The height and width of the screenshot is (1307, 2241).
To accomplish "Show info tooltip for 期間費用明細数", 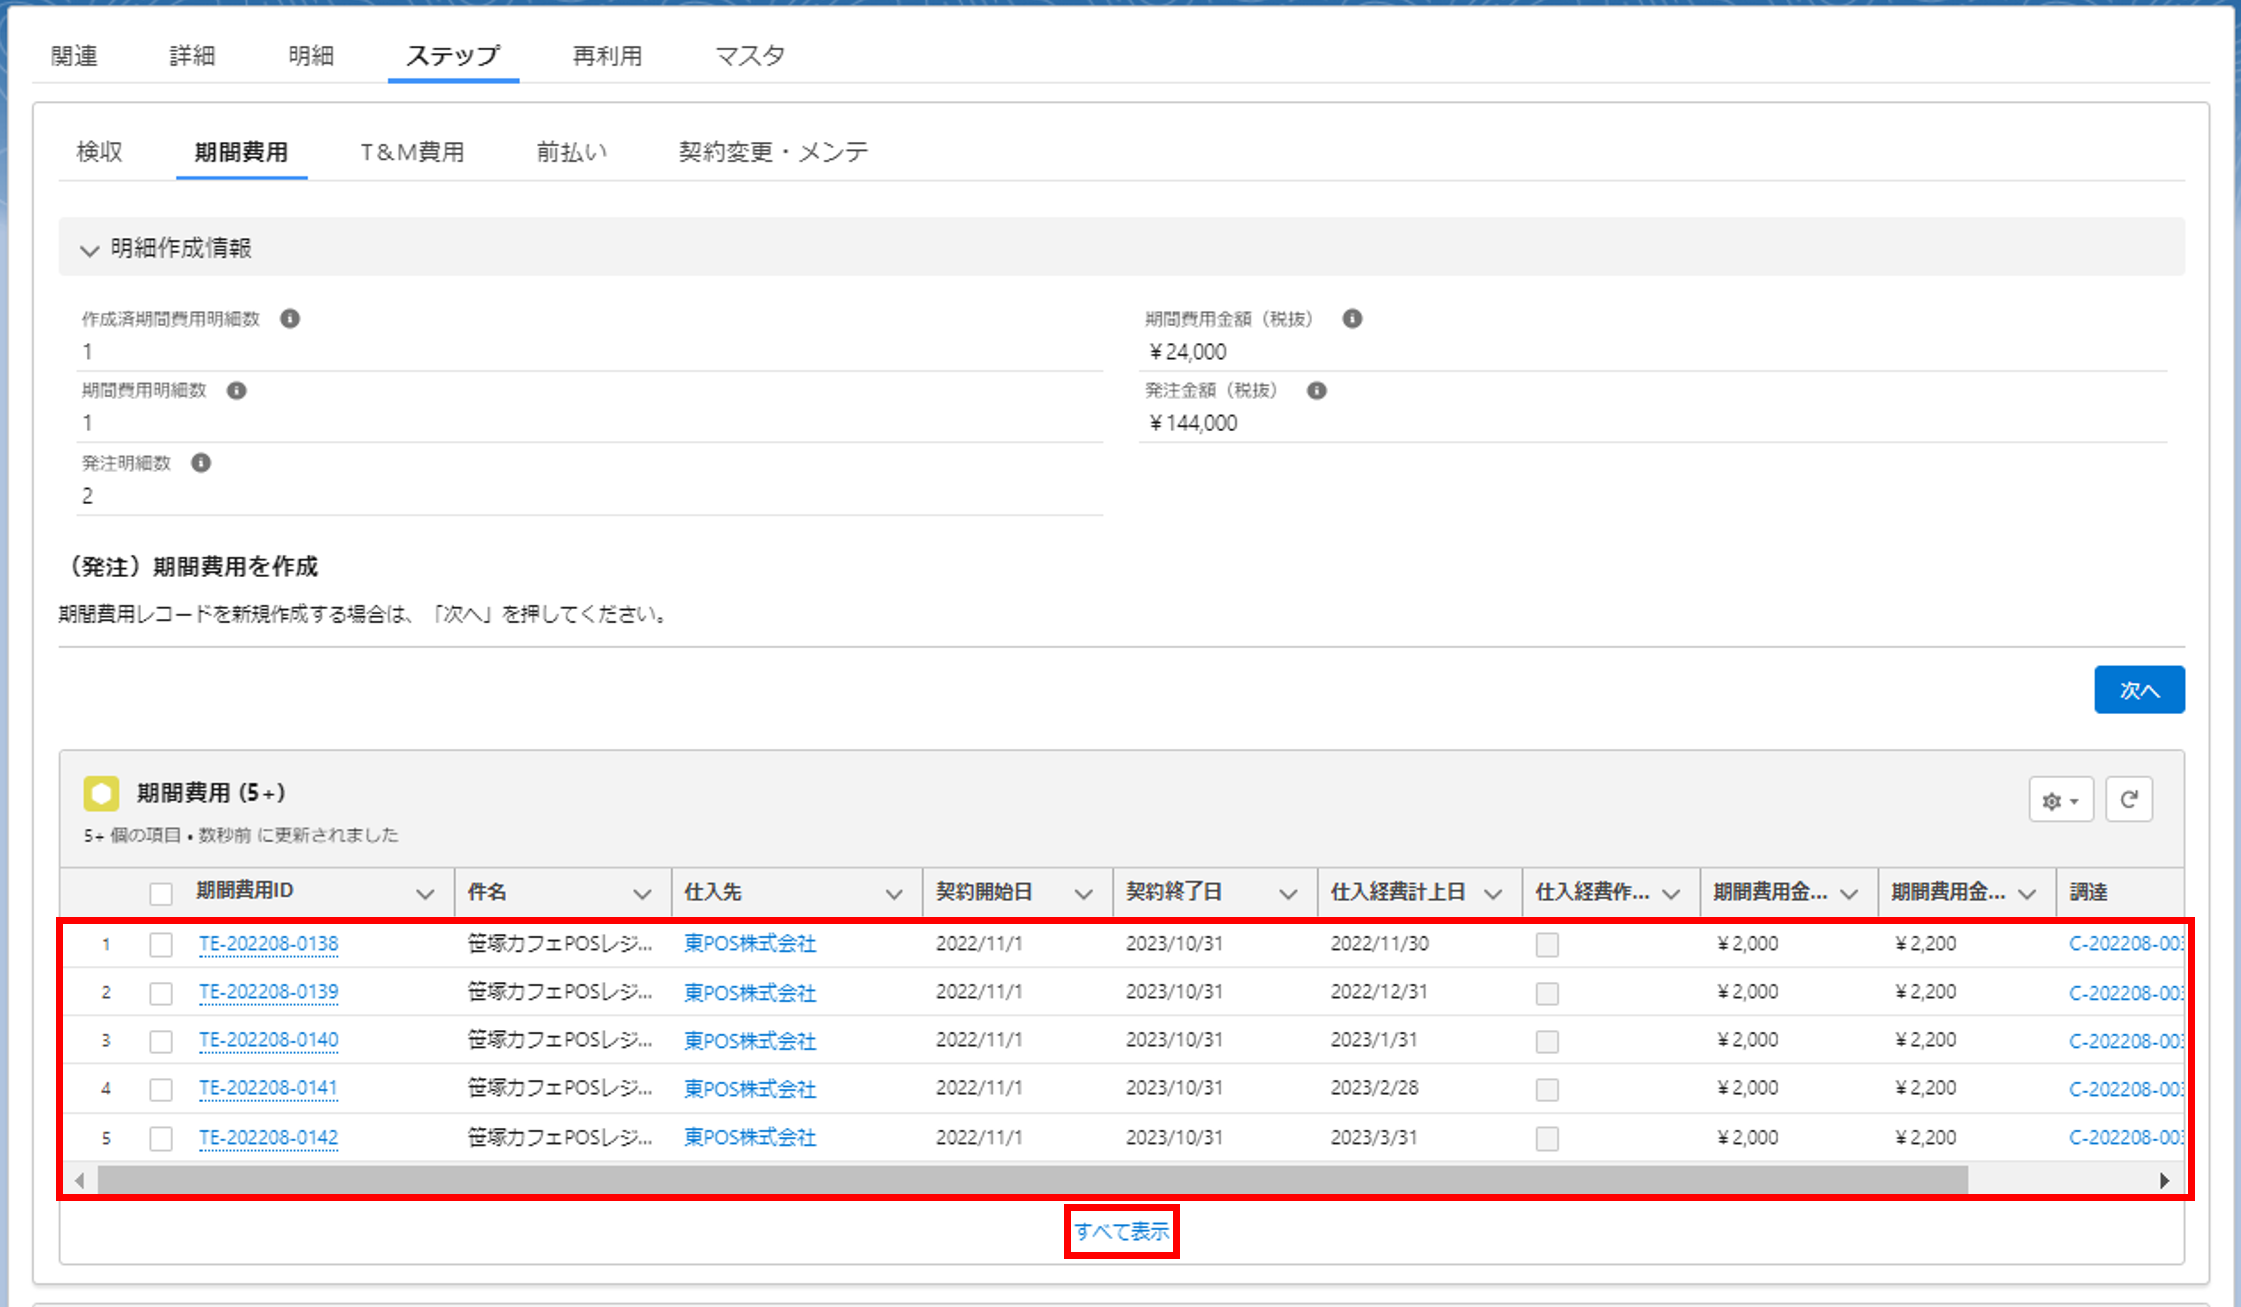I will click(x=237, y=391).
